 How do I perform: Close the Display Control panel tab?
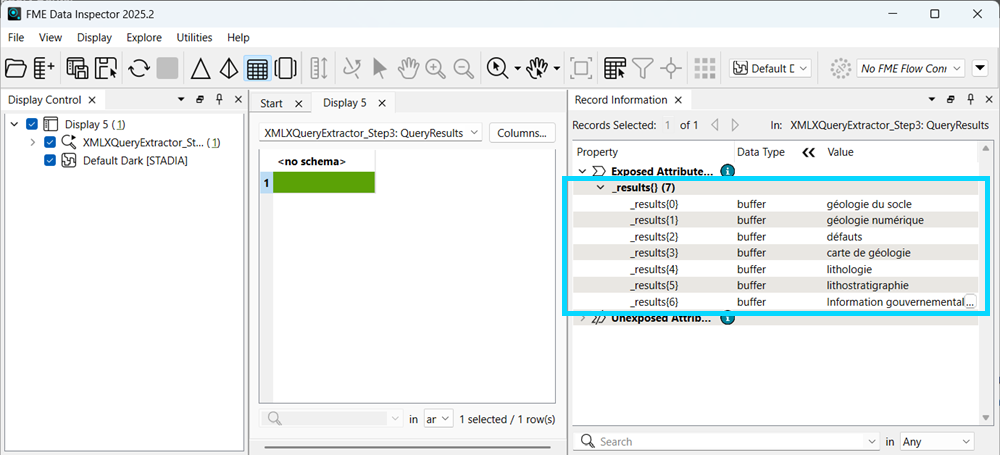click(x=92, y=100)
